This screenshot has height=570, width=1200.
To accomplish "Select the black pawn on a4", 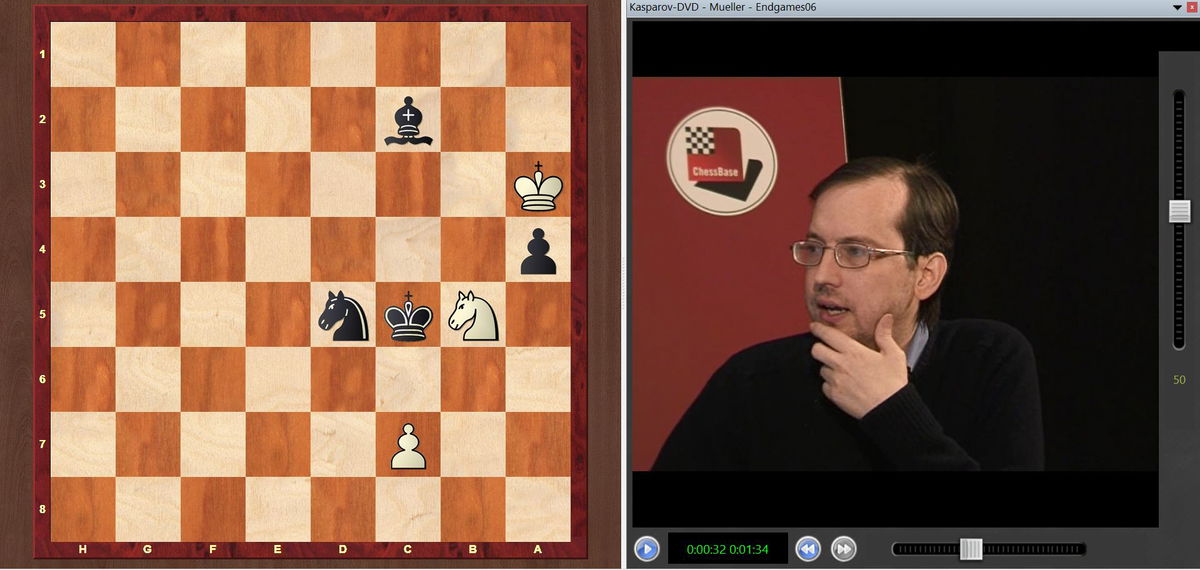I will tap(539, 251).
